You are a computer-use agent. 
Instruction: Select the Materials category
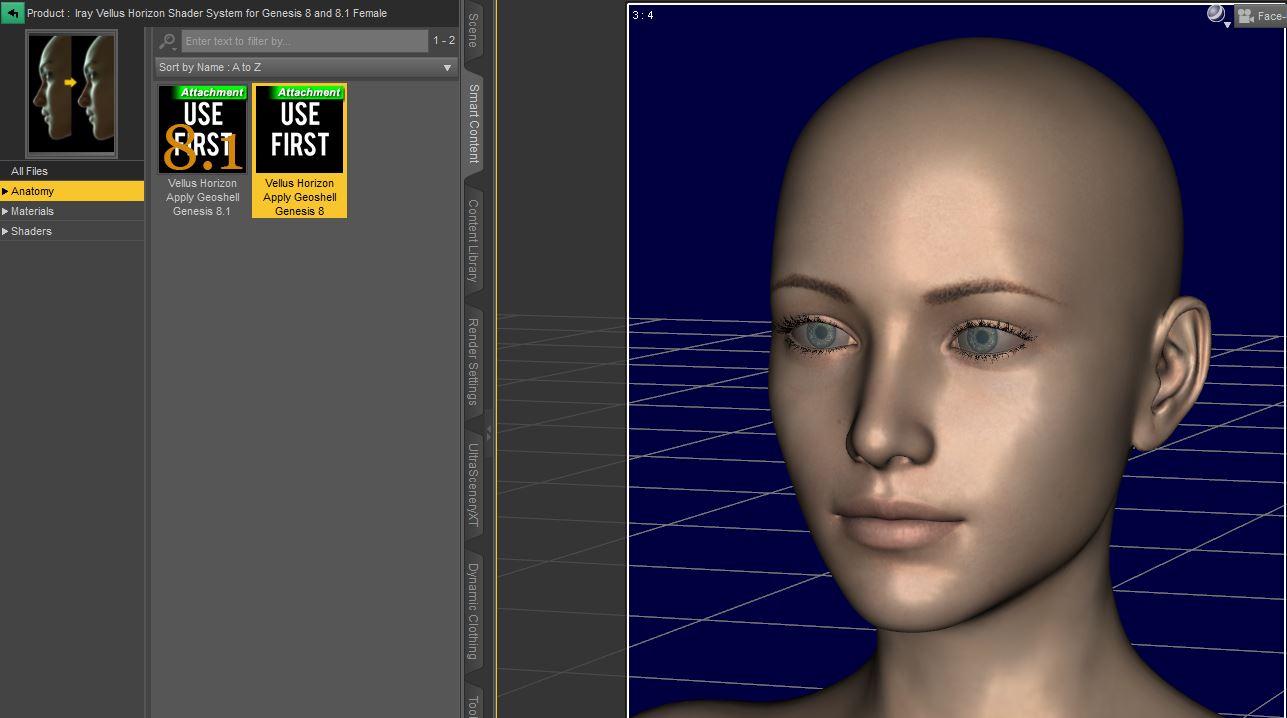coord(72,211)
